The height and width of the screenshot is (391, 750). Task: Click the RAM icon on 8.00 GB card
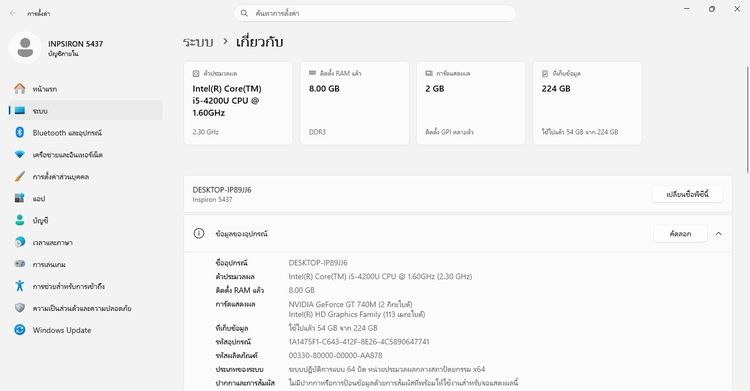(x=312, y=73)
